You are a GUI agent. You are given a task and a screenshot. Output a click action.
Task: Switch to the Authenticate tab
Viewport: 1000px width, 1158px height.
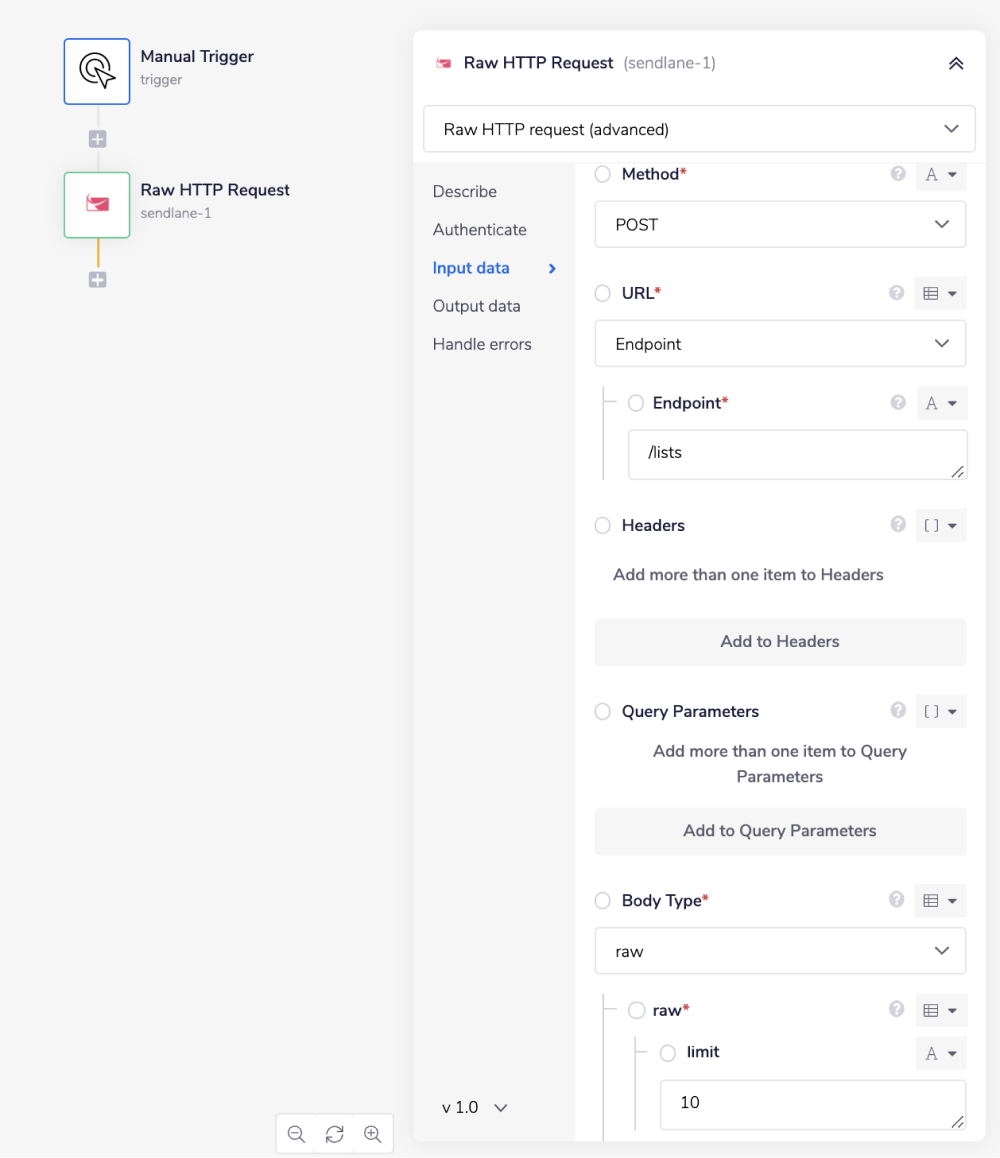coord(479,230)
